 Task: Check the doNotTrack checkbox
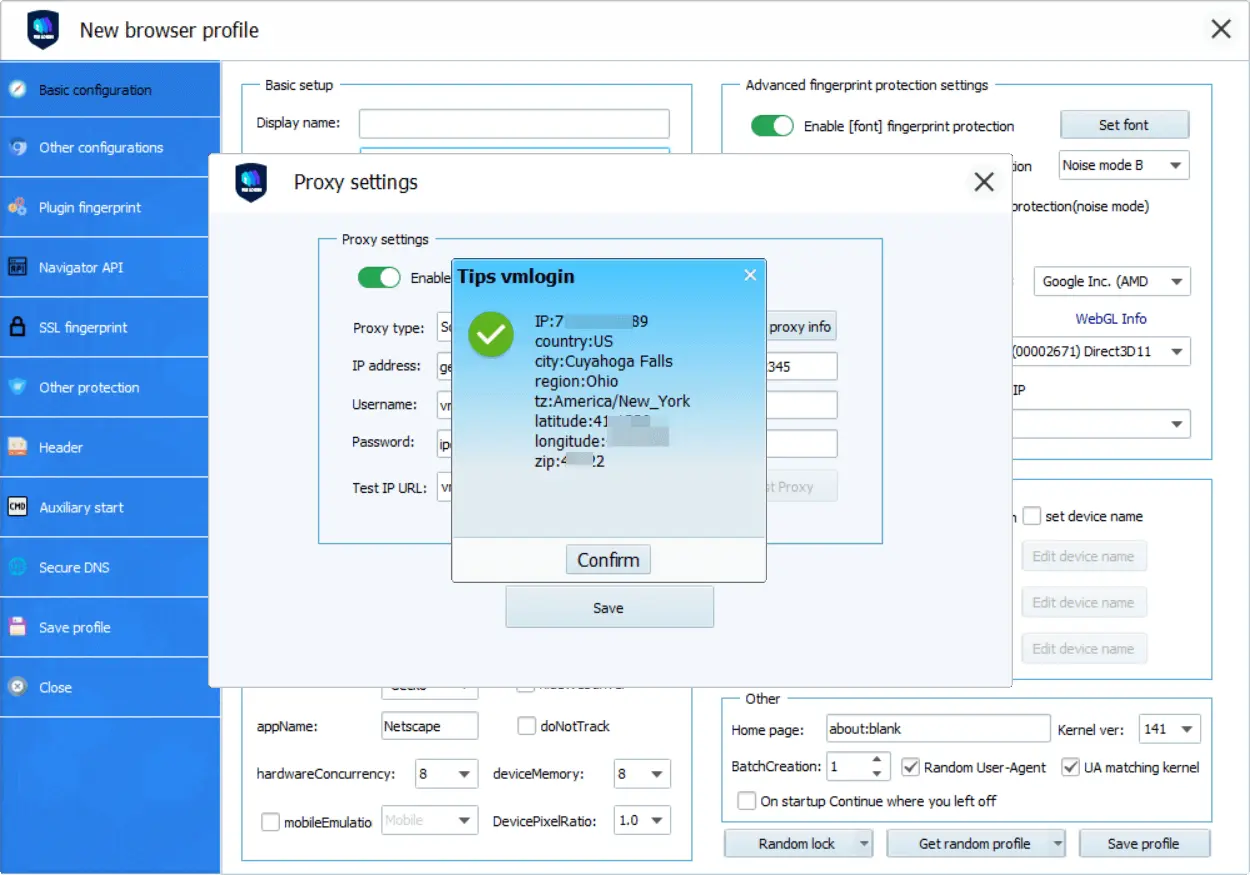(527, 725)
